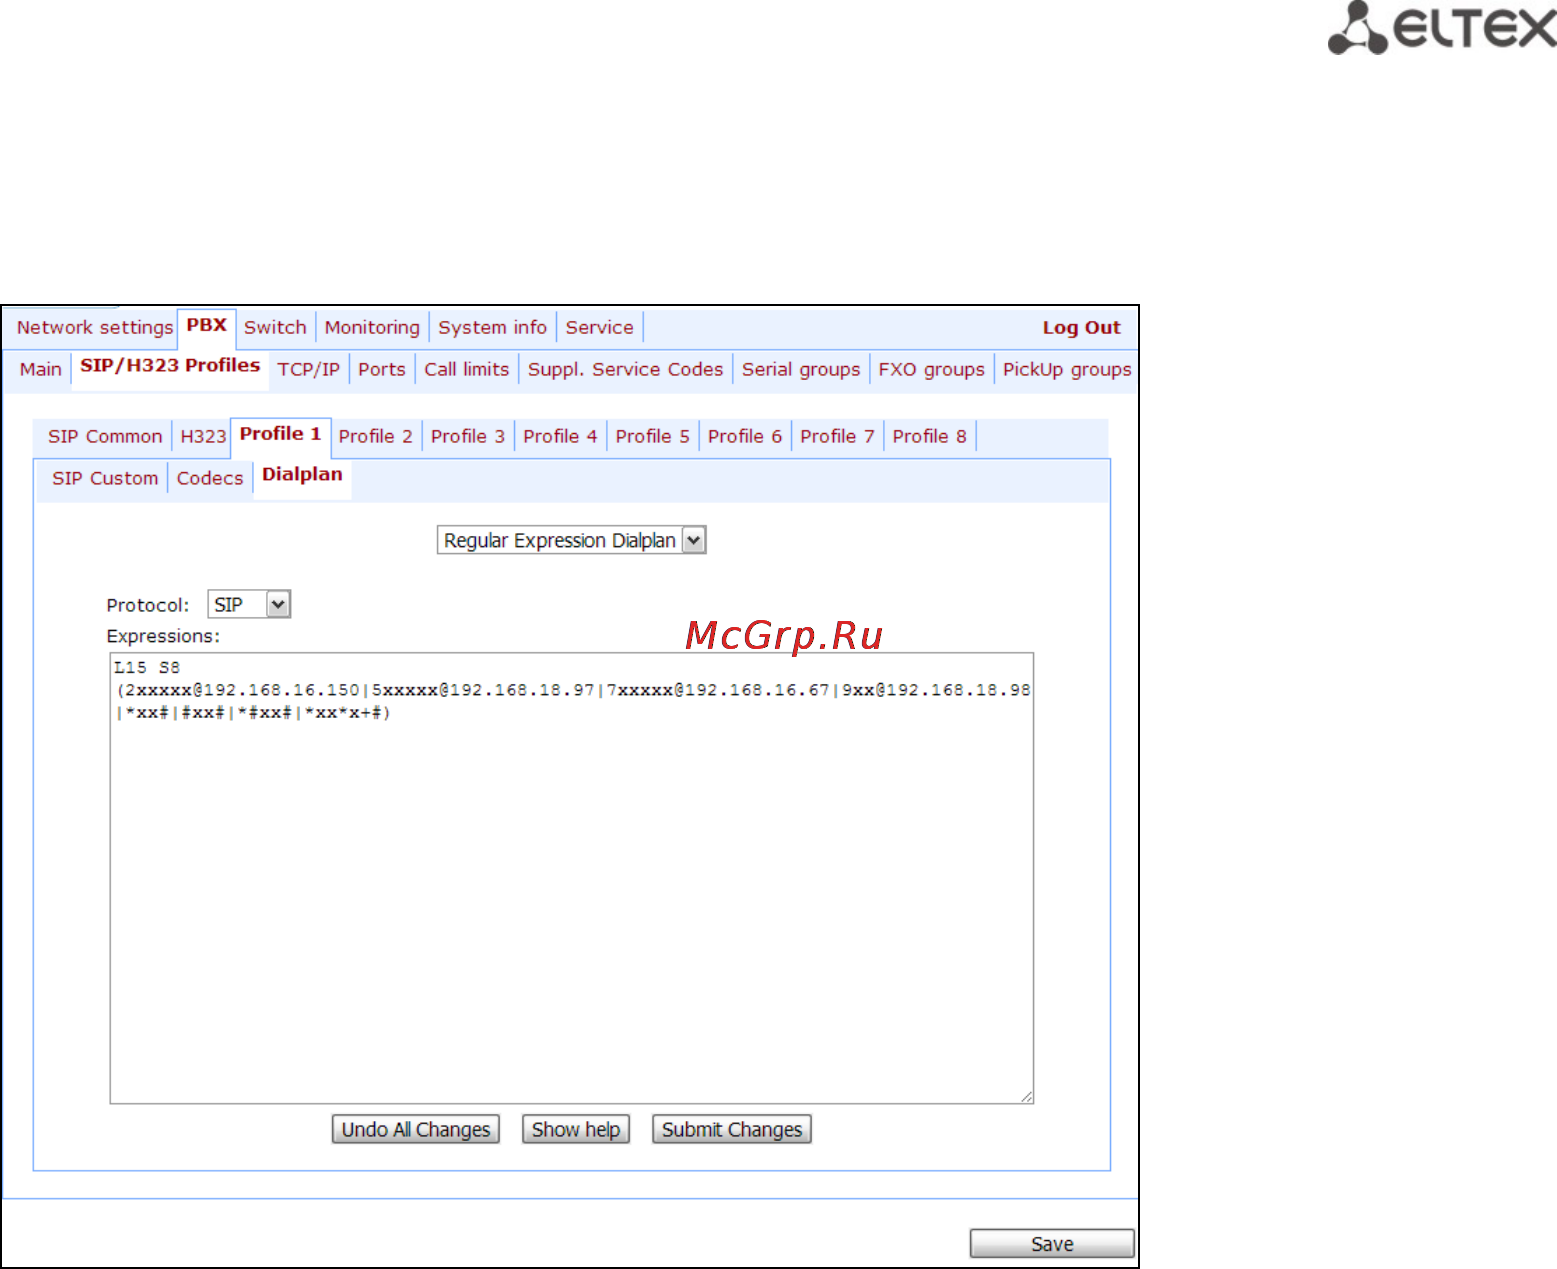1557x1269 pixels.
Task: Open the FXO groups sub-tab
Action: point(932,369)
